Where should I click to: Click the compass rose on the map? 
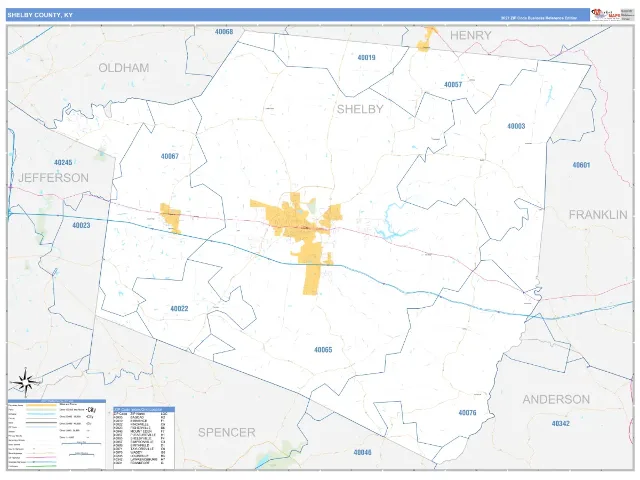click(26, 382)
